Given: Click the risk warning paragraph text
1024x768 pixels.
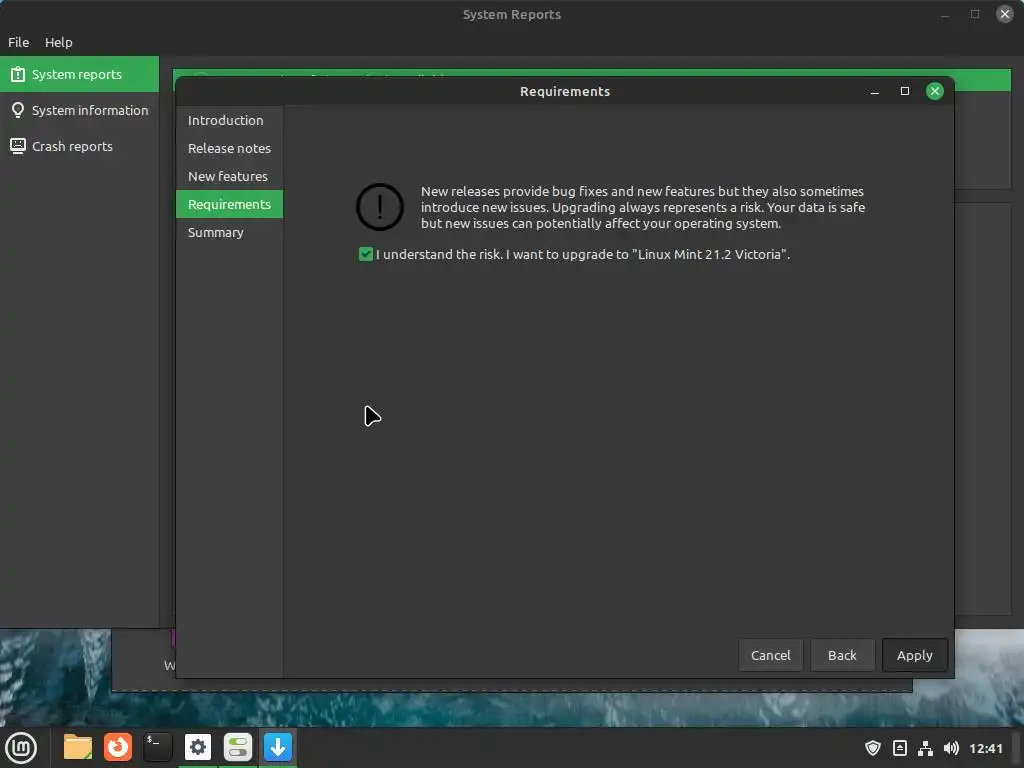Looking at the screenshot, I should 643,207.
